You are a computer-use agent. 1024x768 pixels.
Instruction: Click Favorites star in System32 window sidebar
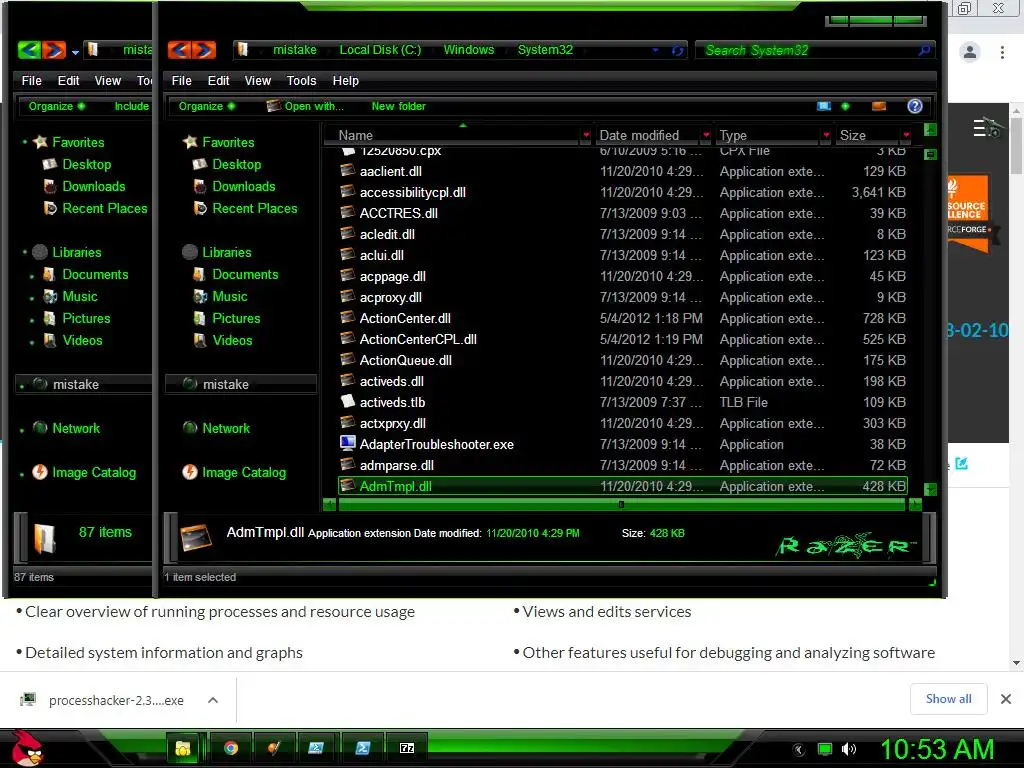click(190, 142)
